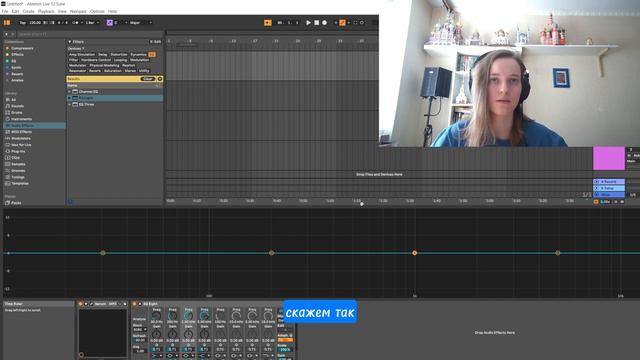The height and width of the screenshot is (360, 640).
Task: Click the Tunings icon in the Library
Action: coord(7,177)
